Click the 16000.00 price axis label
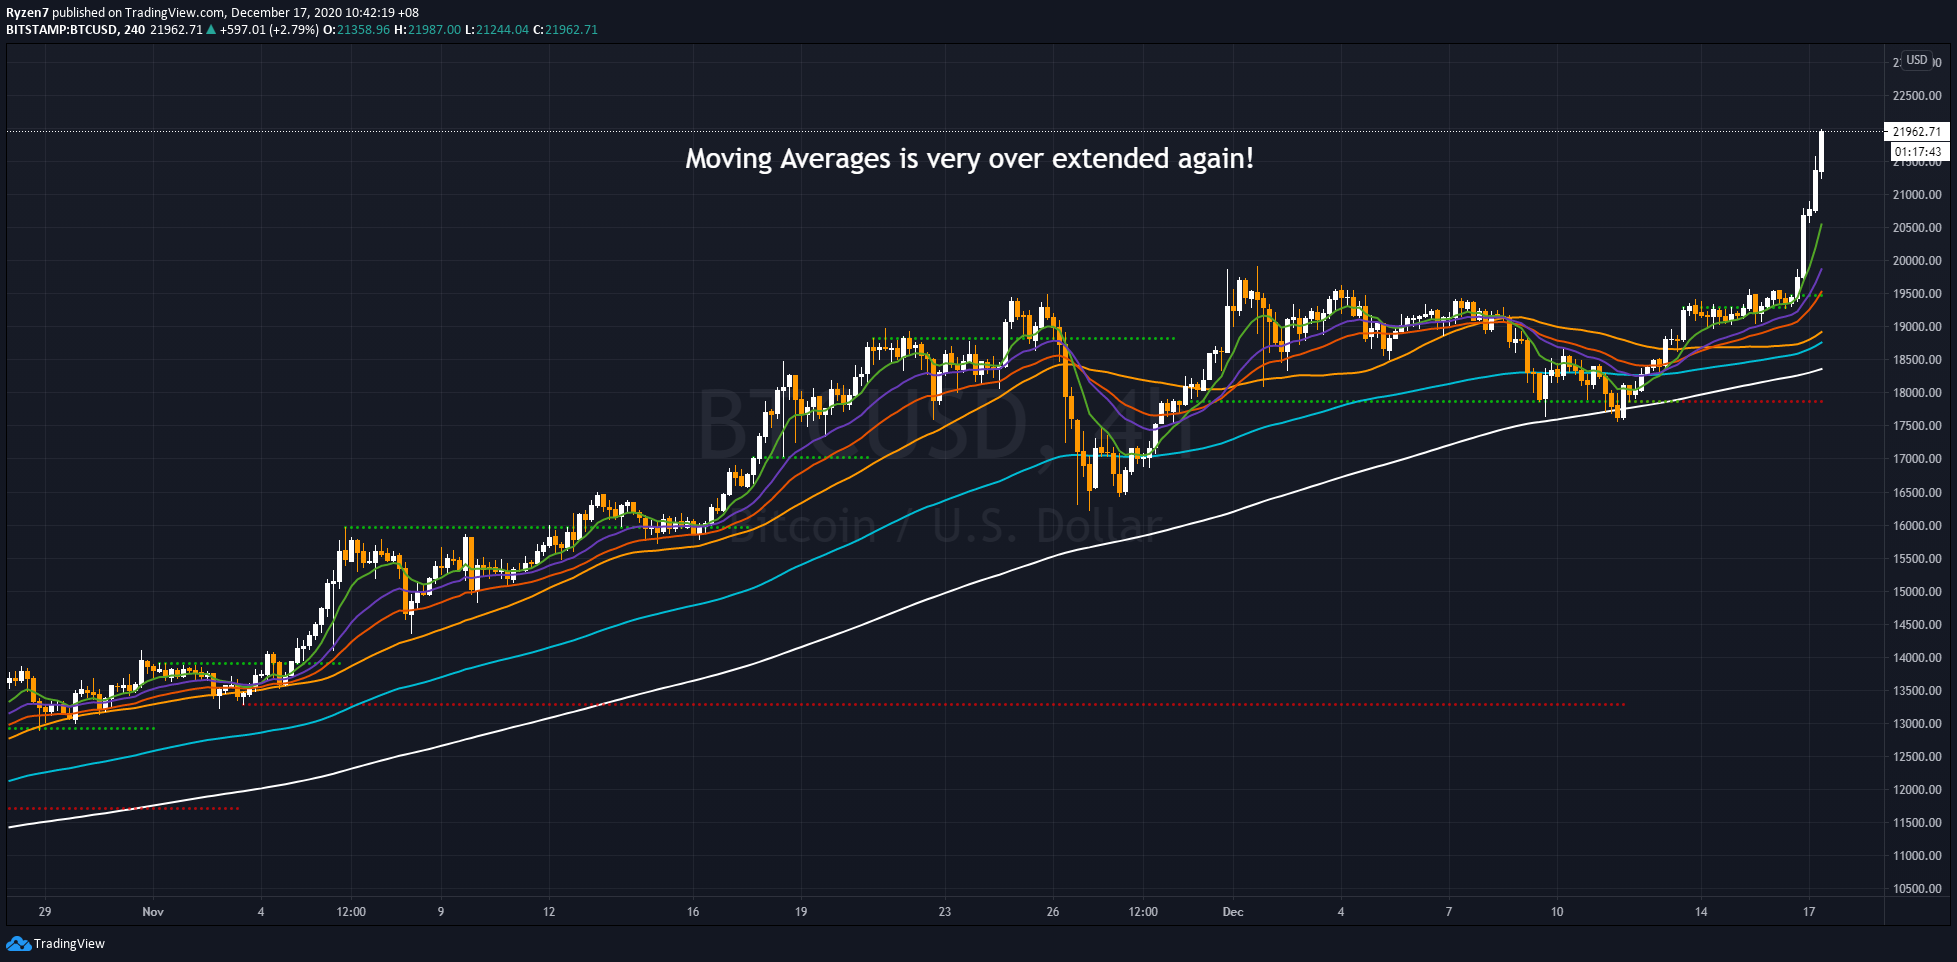 (1917, 526)
